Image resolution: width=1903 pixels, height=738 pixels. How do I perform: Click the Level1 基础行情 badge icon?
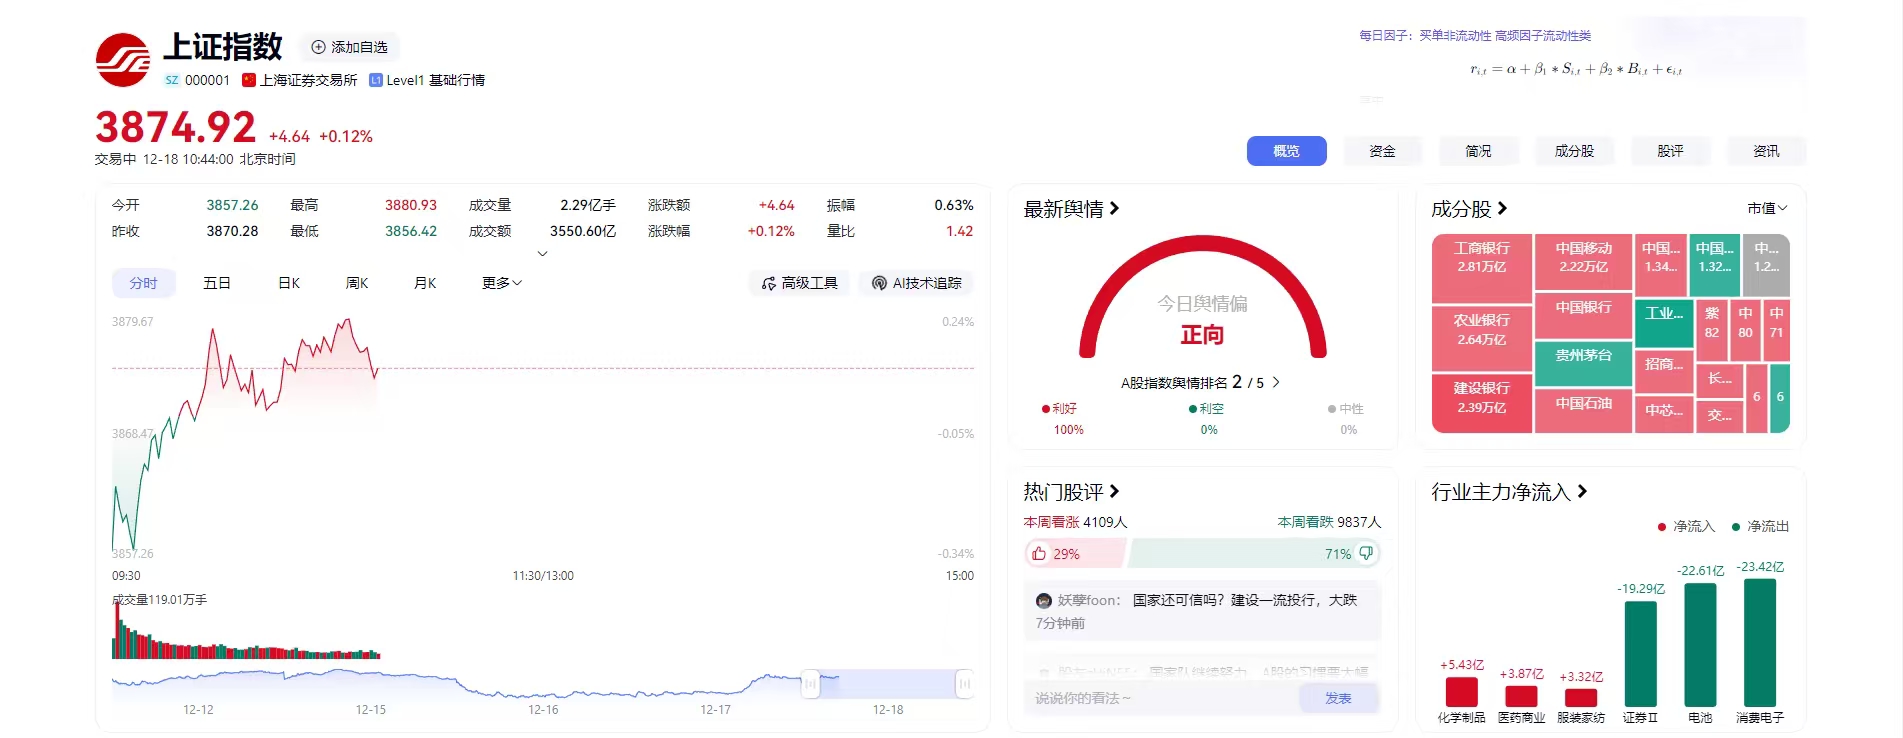click(x=376, y=80)
